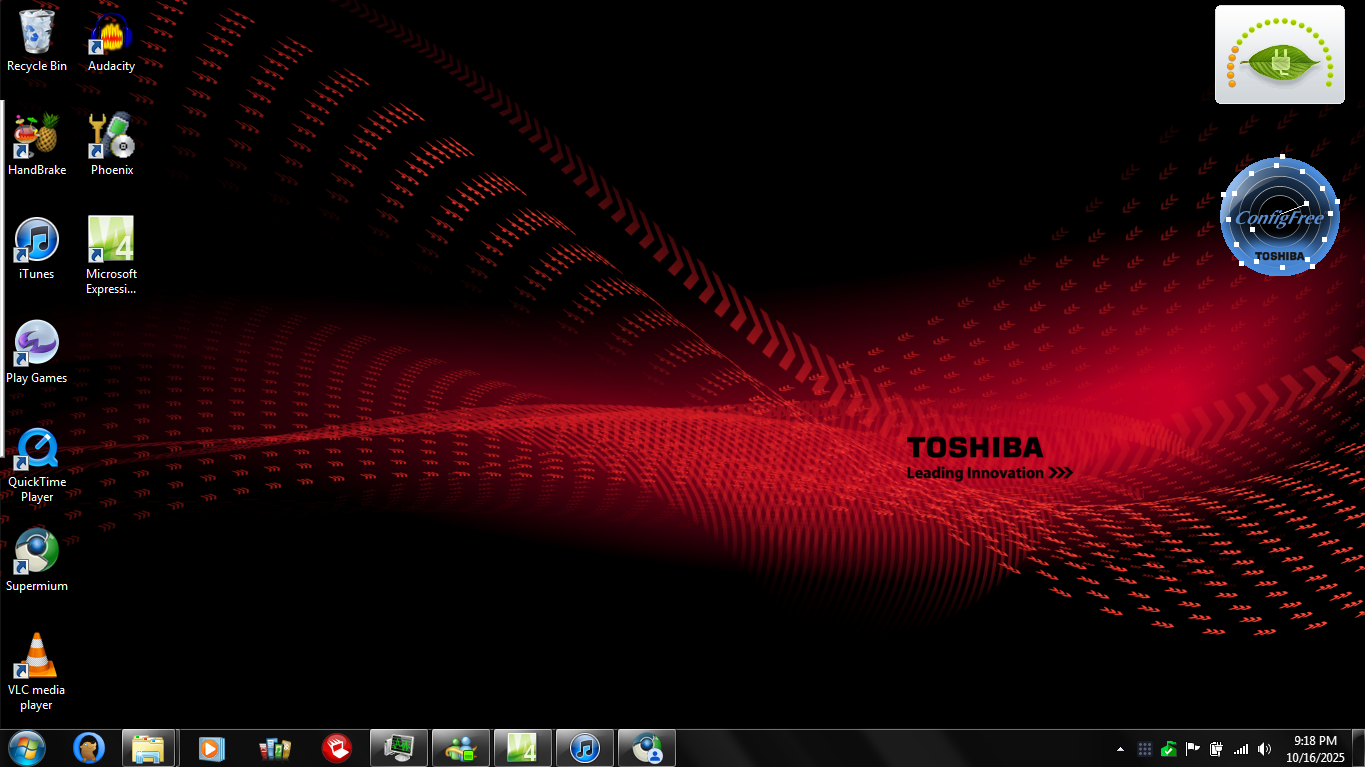Viewport: 1365px width, 767px height.
Task: Switch to iTunes in the taskbar
Action: pos(584,748)
